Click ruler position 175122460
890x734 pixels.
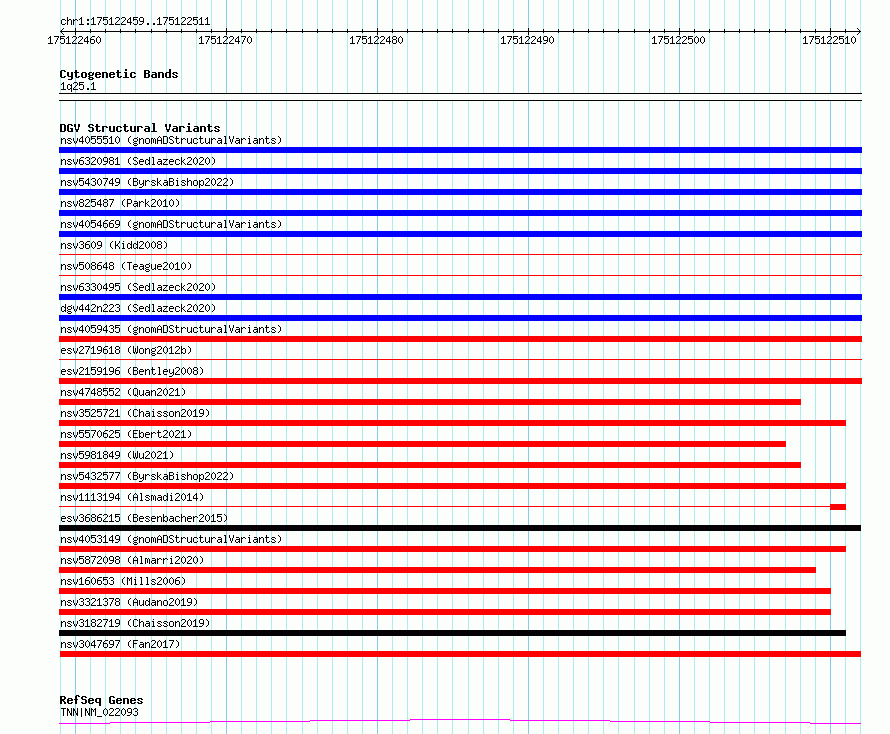tap(74, 40)
